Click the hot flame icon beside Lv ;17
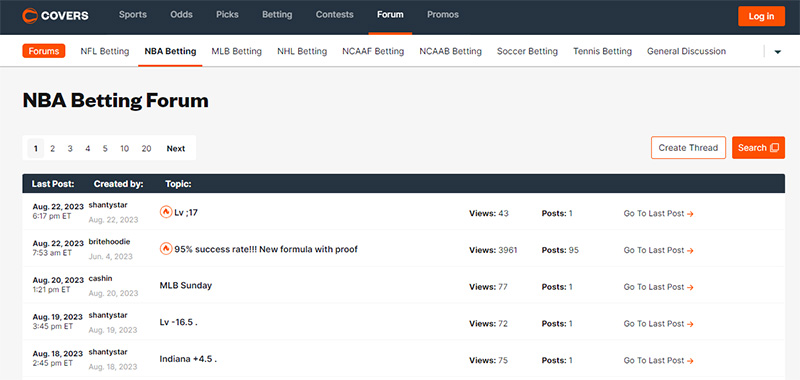 click(165, 212)
